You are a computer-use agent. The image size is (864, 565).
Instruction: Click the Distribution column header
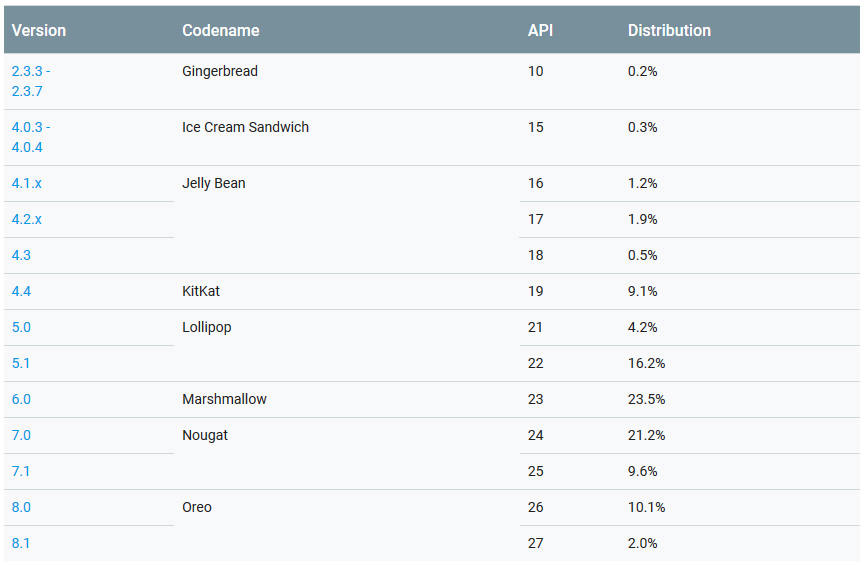click(669, 30)
